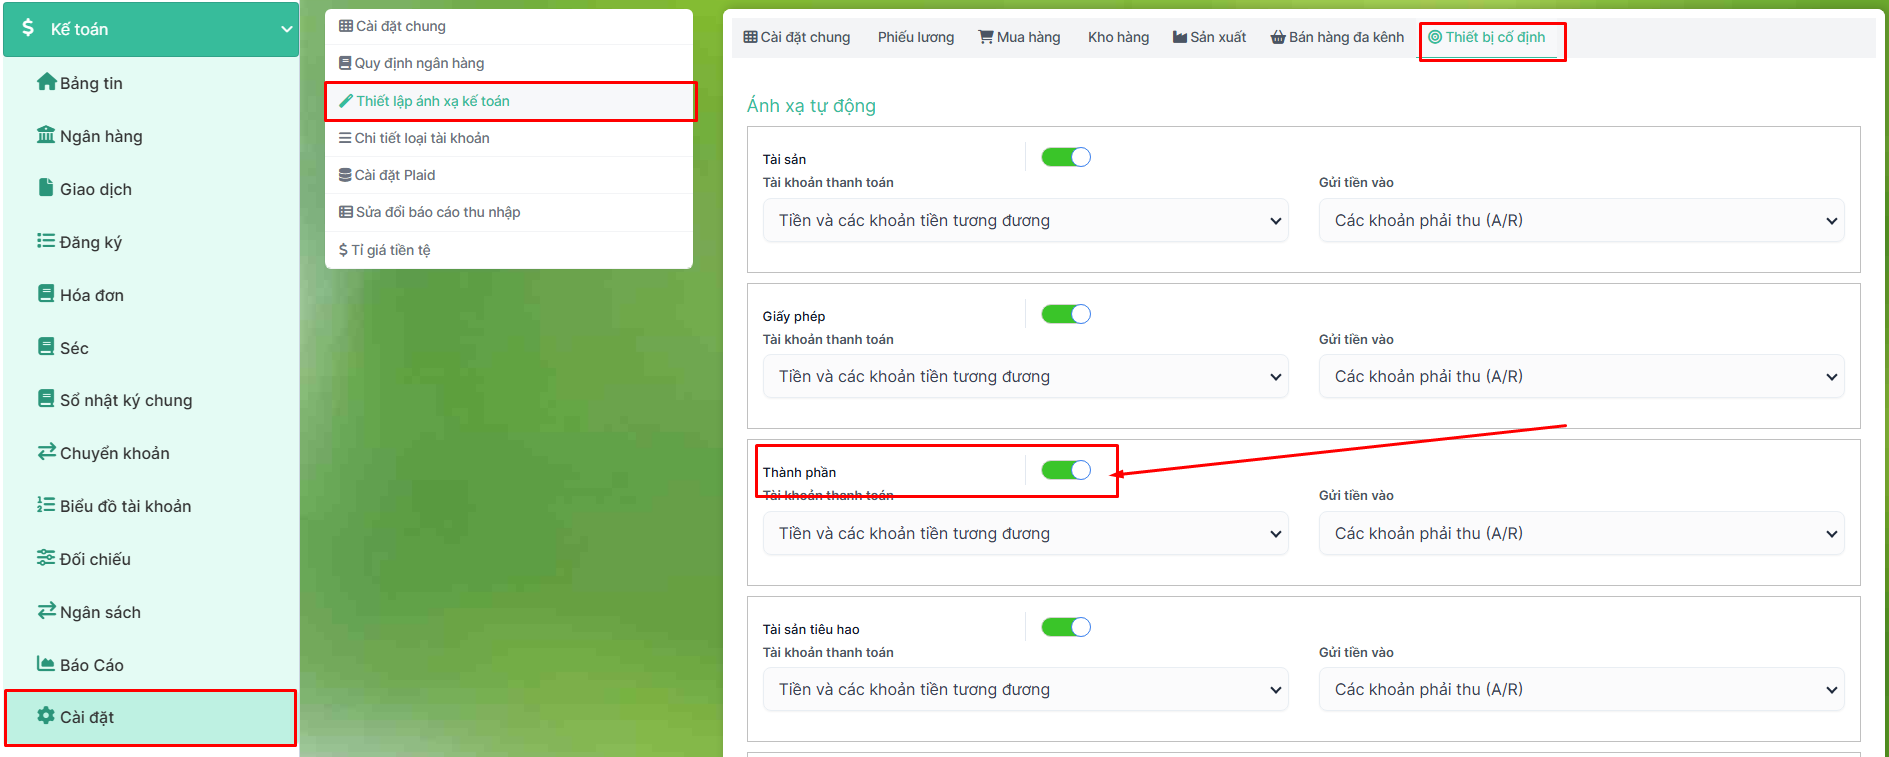
Task: Select Thiết lập ánh xạ kế toán entry
Action: (509, 101)
